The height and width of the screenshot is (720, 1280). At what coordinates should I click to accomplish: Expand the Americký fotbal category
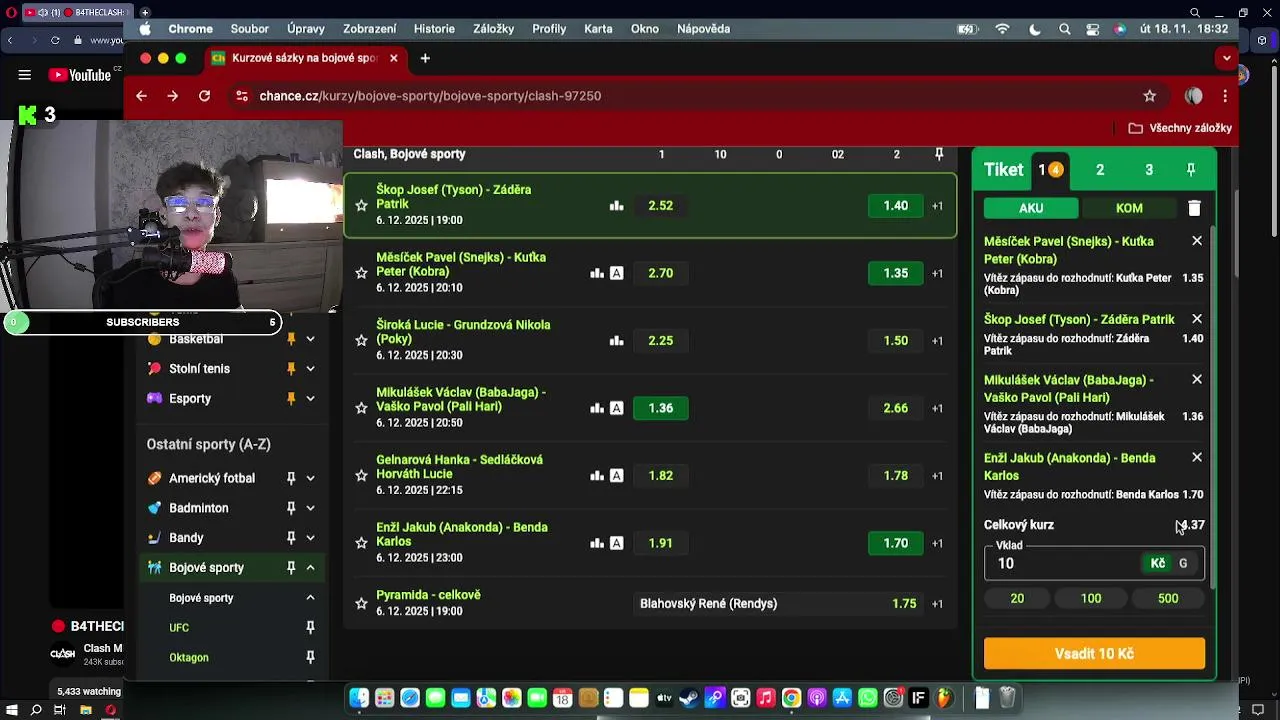click(310, 478)
